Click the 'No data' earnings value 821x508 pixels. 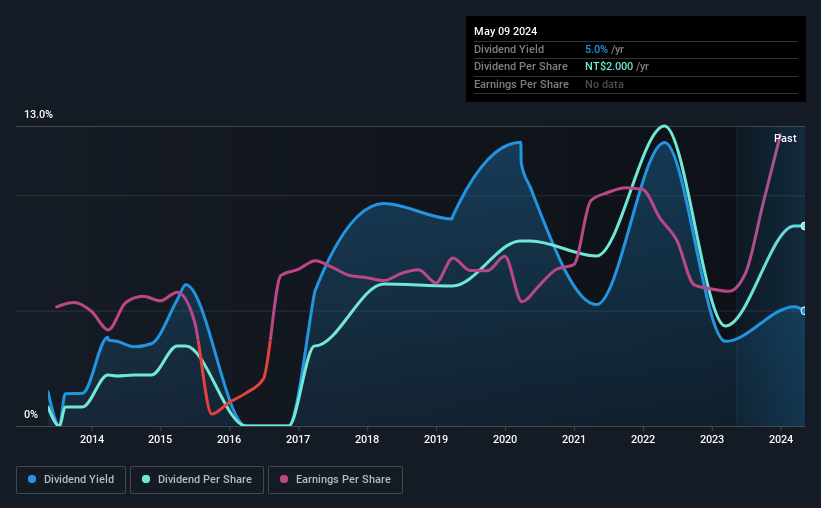pos(604,84)
